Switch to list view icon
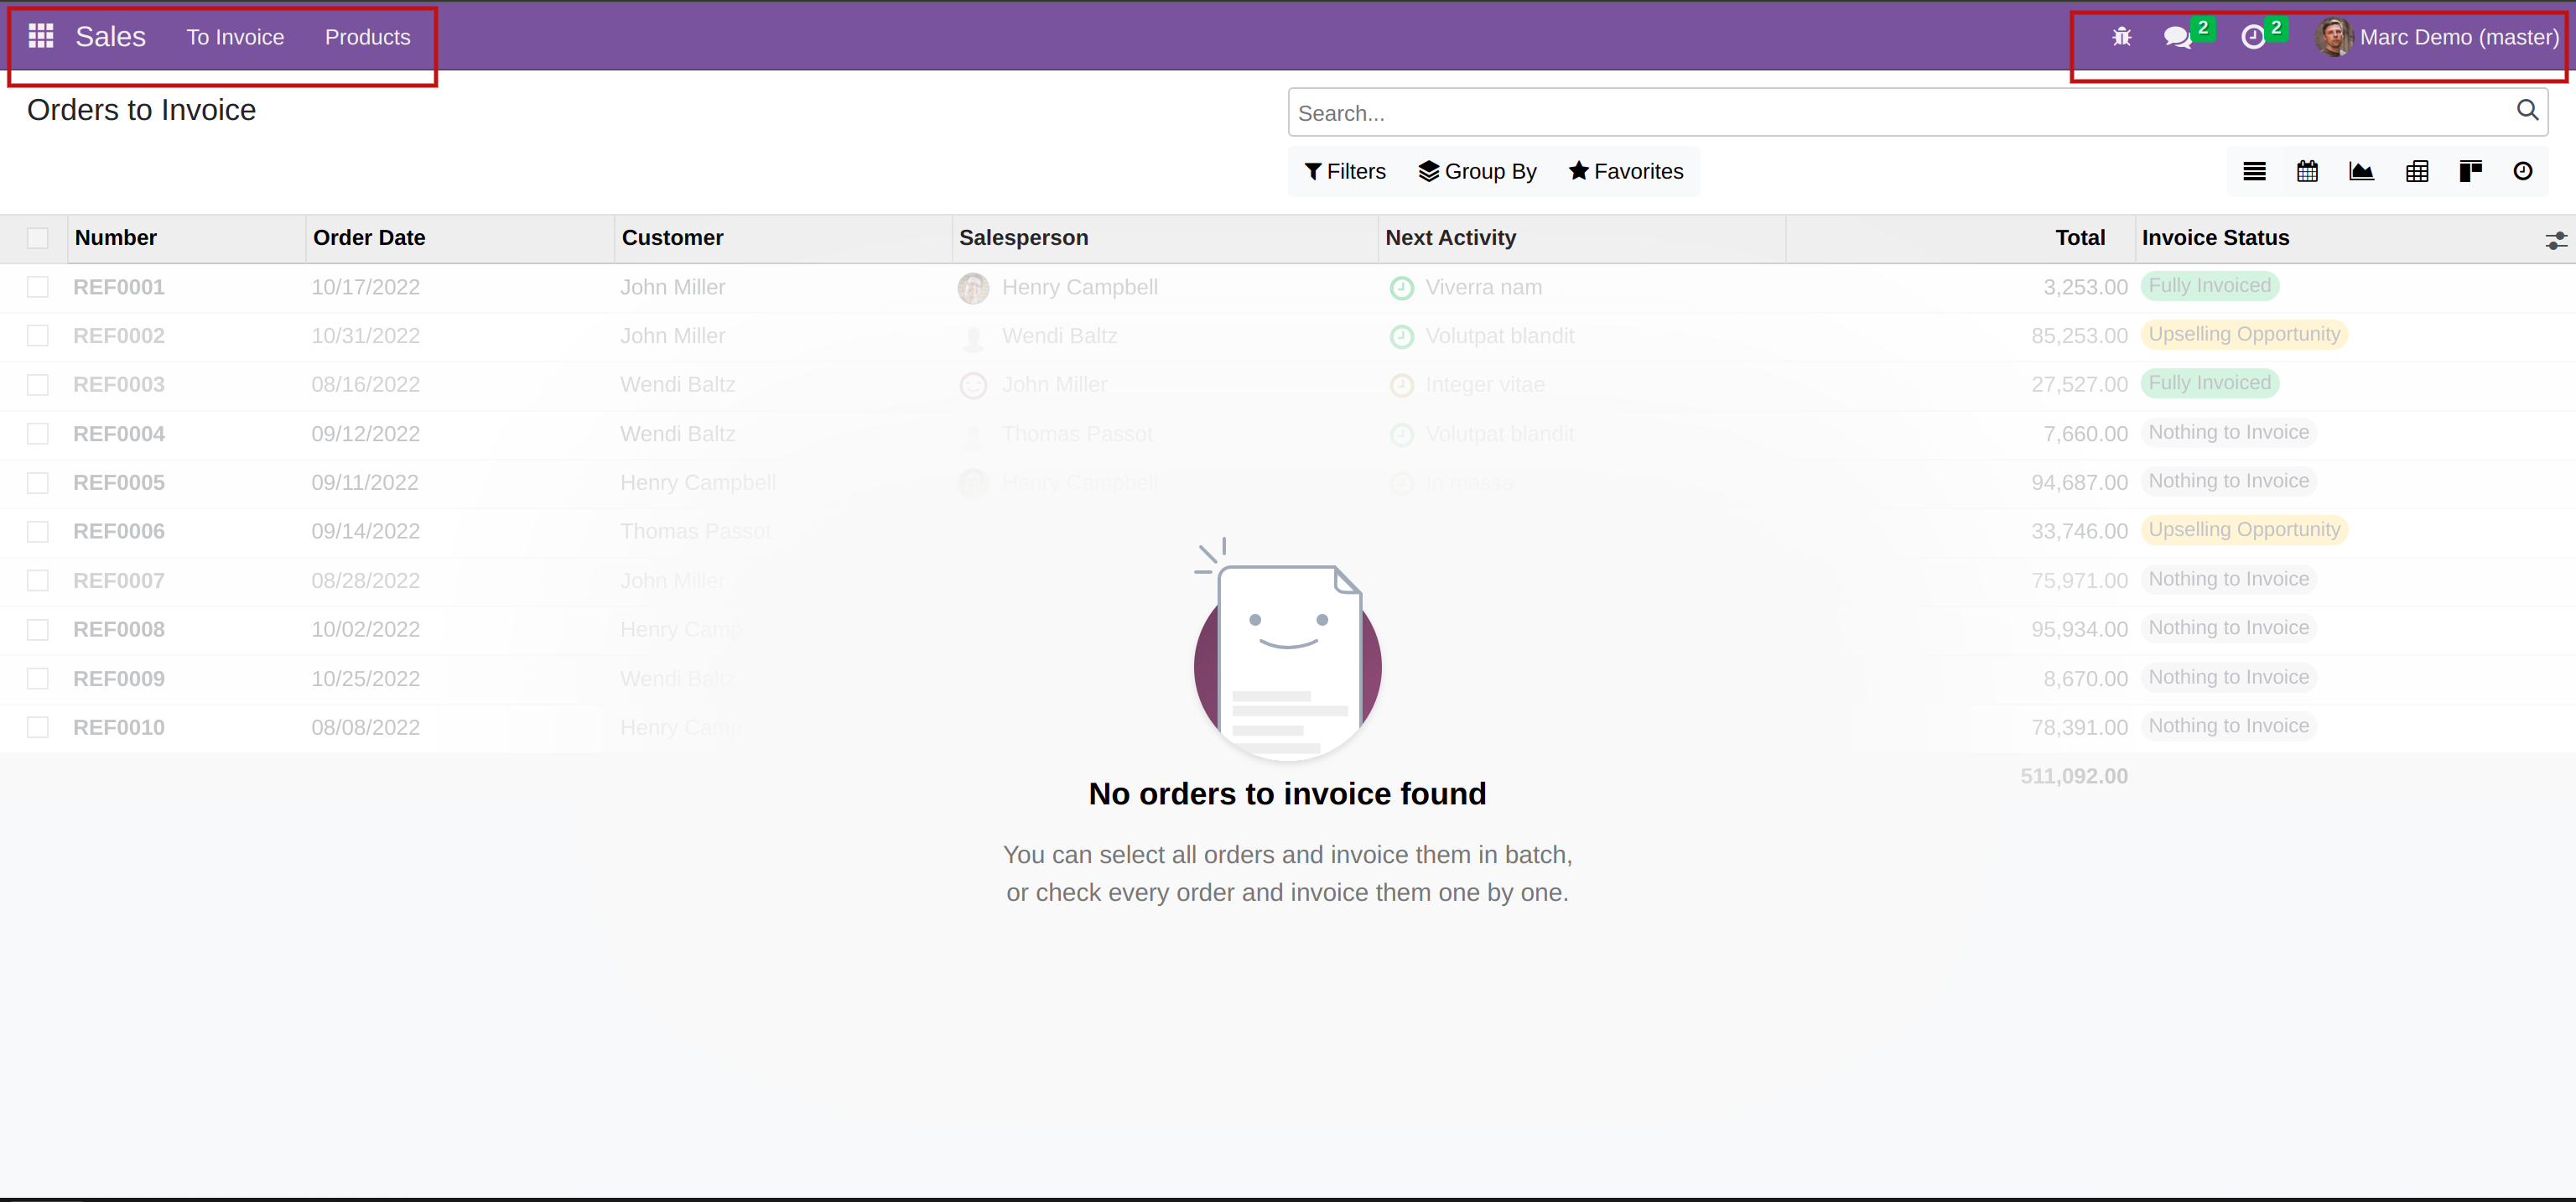Viewport: 2576px width, 1202px height. tap(2254, 172)
